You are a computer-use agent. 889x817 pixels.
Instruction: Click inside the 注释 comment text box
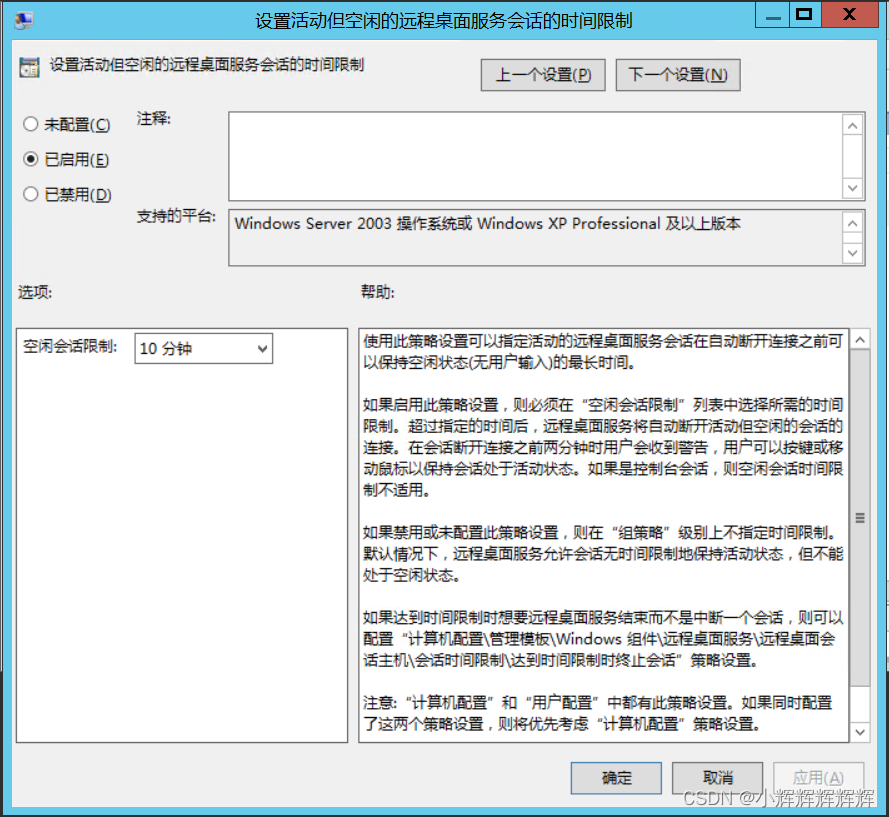pos(535,156)
